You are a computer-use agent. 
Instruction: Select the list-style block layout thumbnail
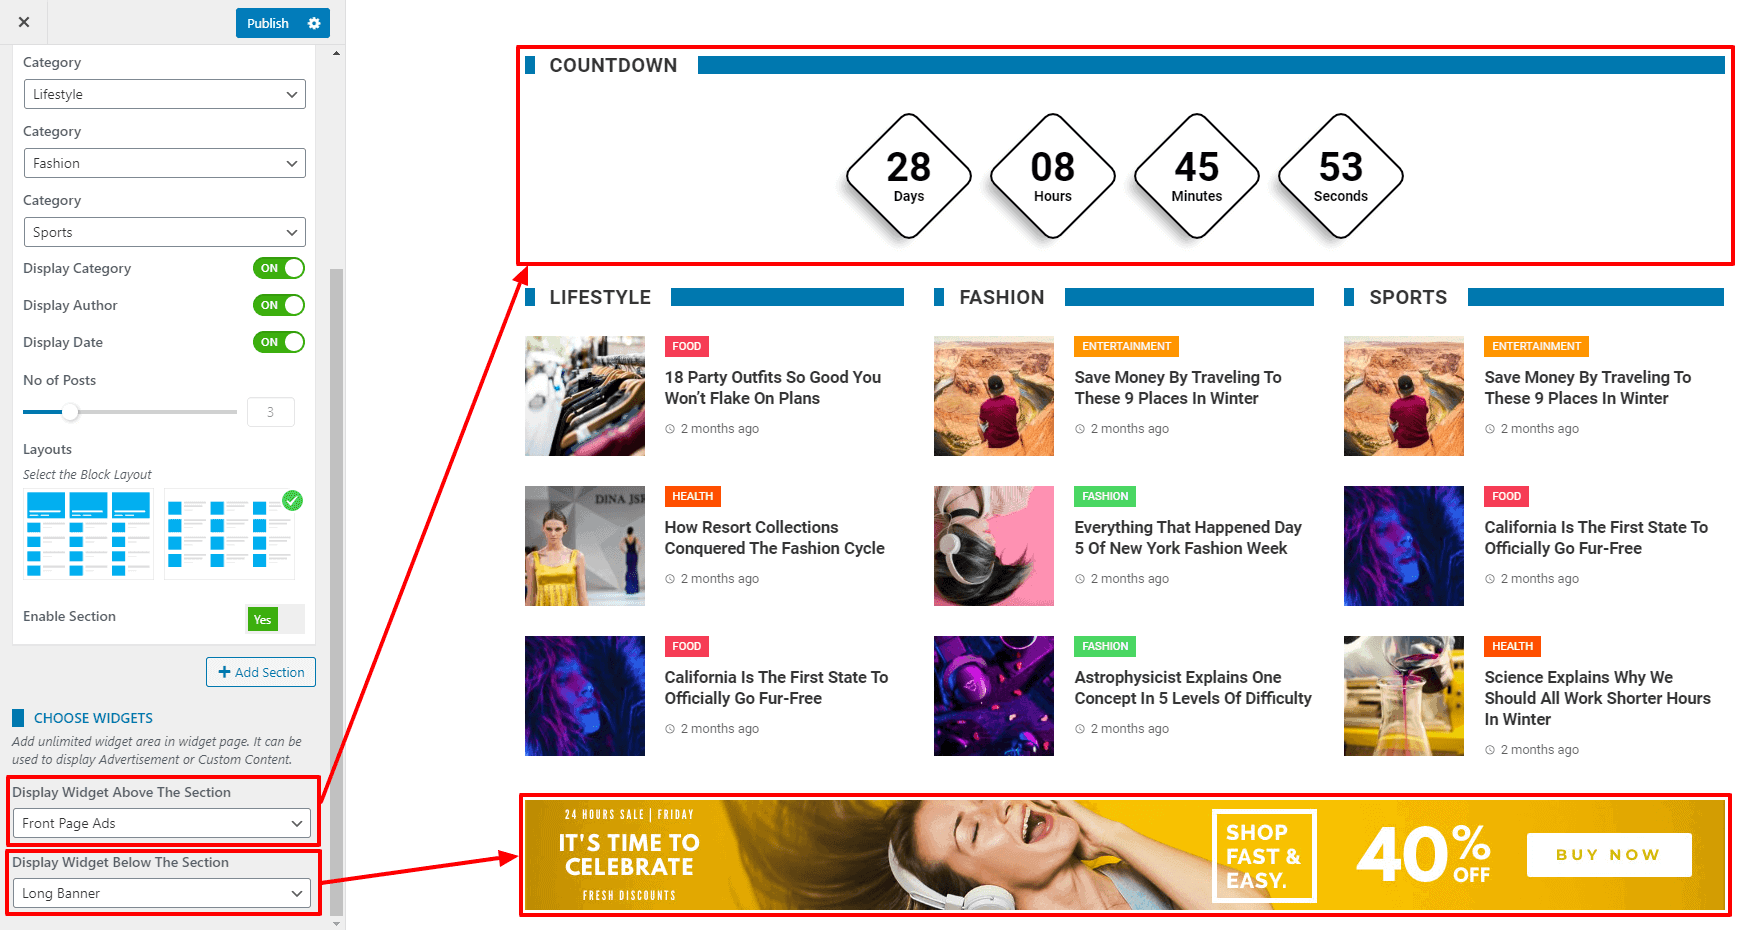[x=88, y=534]
